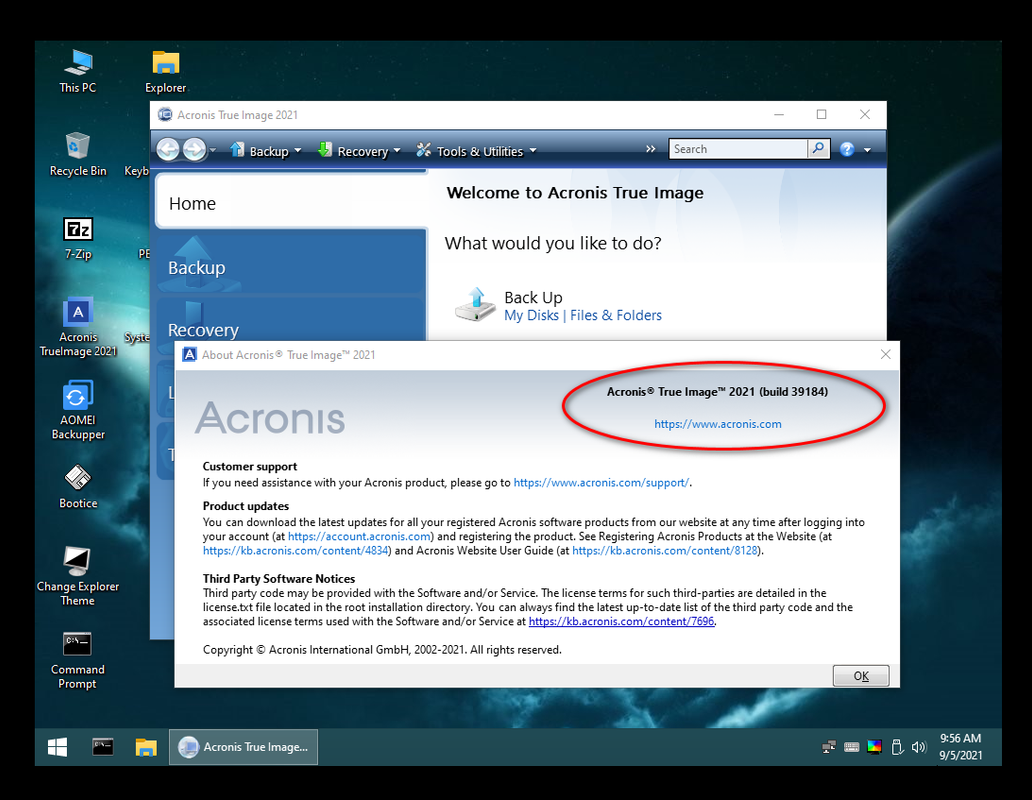Click into the Search input field
Image resolution: width=1032 pixels, height=800 pixels.
738,149
